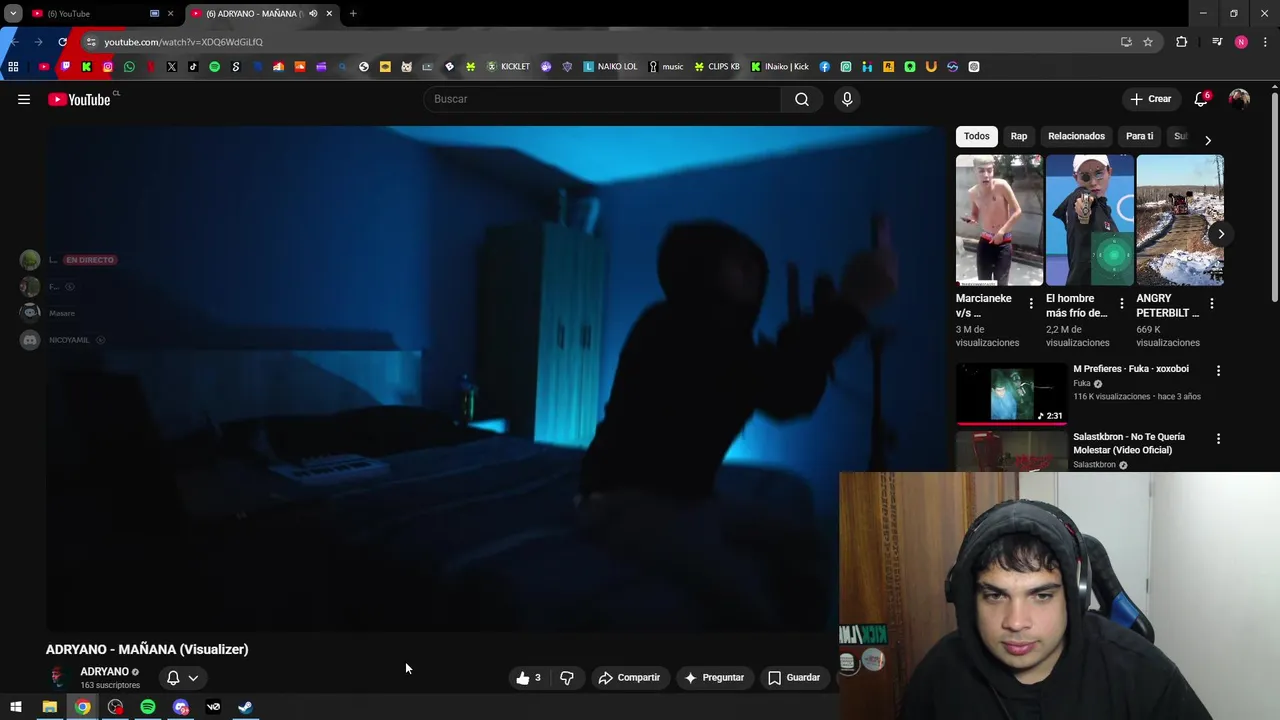Open the apps grid shortcut in bookmarks bar
Viewport: 1280px width, 720px height.
pos(13,67)
